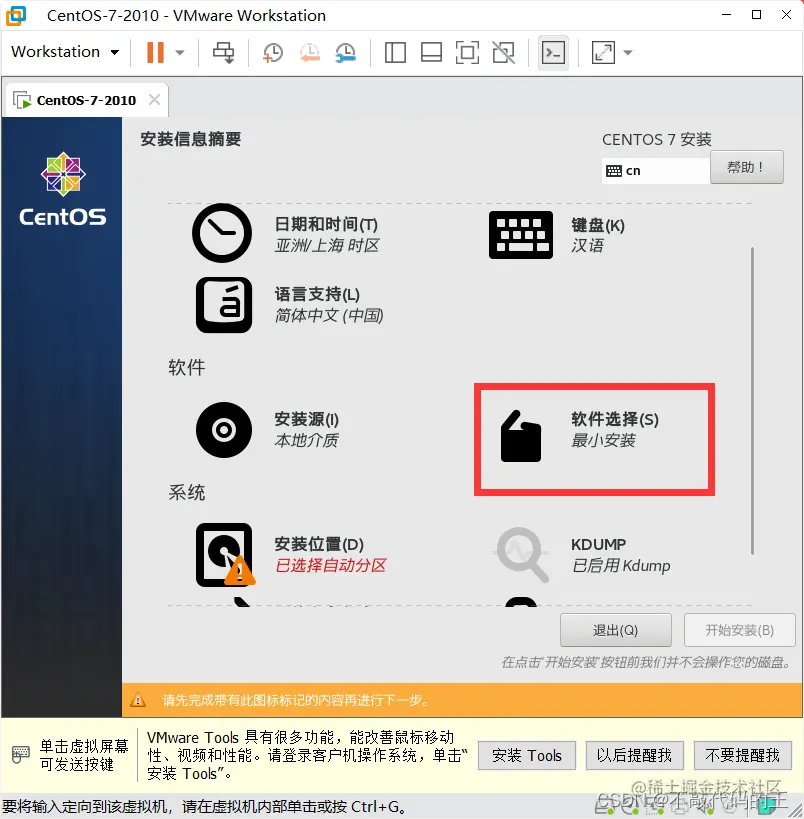804x819 pixels.
Task: Open 语言支持 language support settings
Action: click(289, 305)
